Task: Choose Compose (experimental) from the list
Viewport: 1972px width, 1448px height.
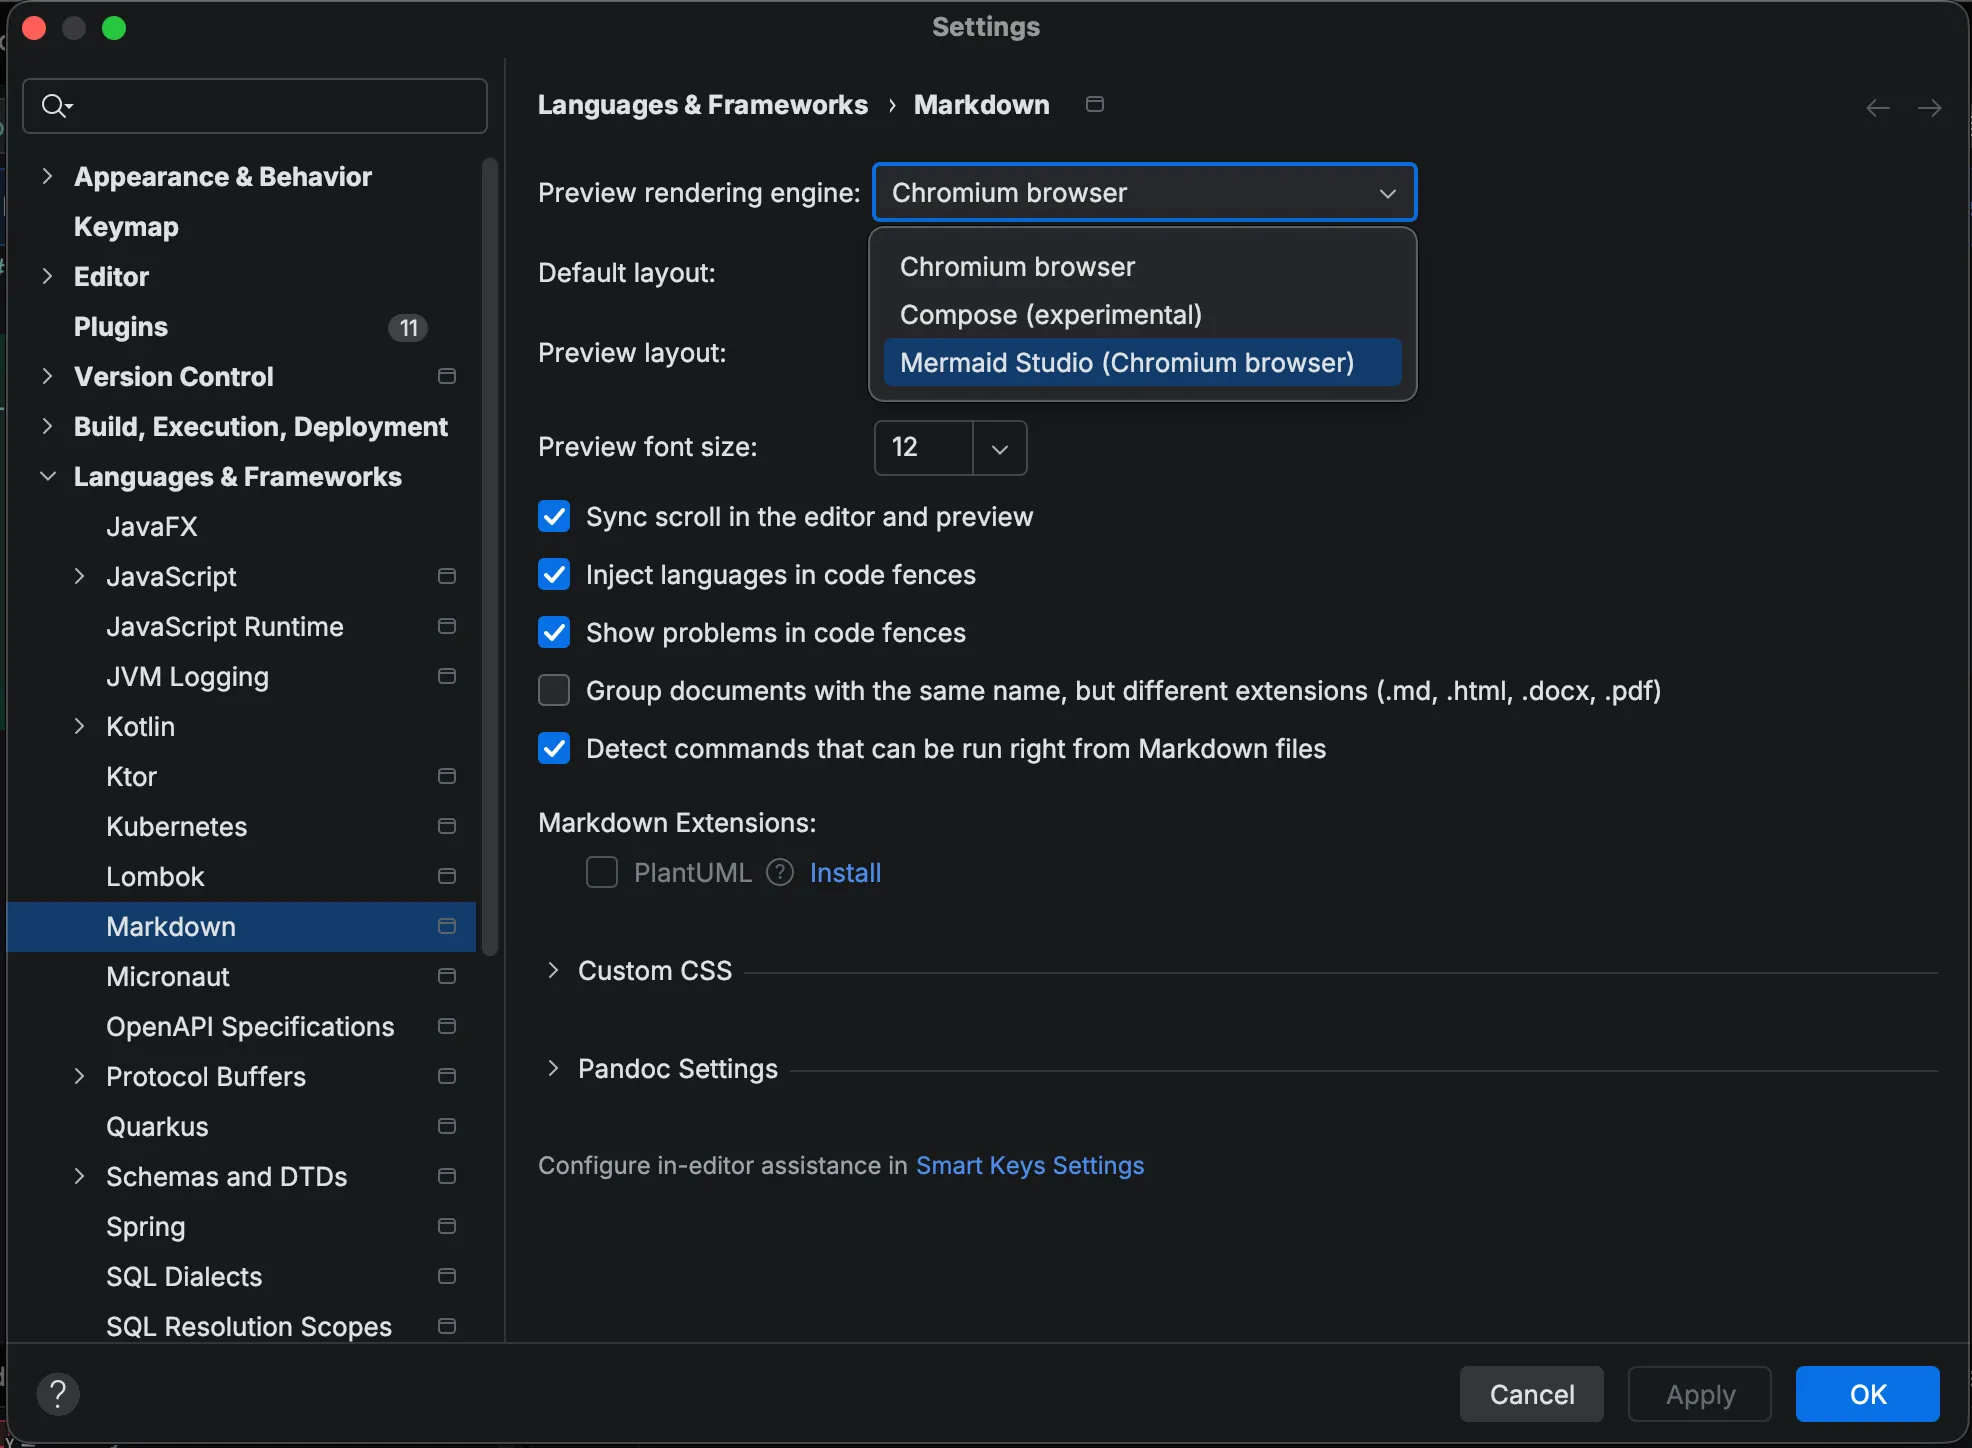Action: (x=1050, y=314)
